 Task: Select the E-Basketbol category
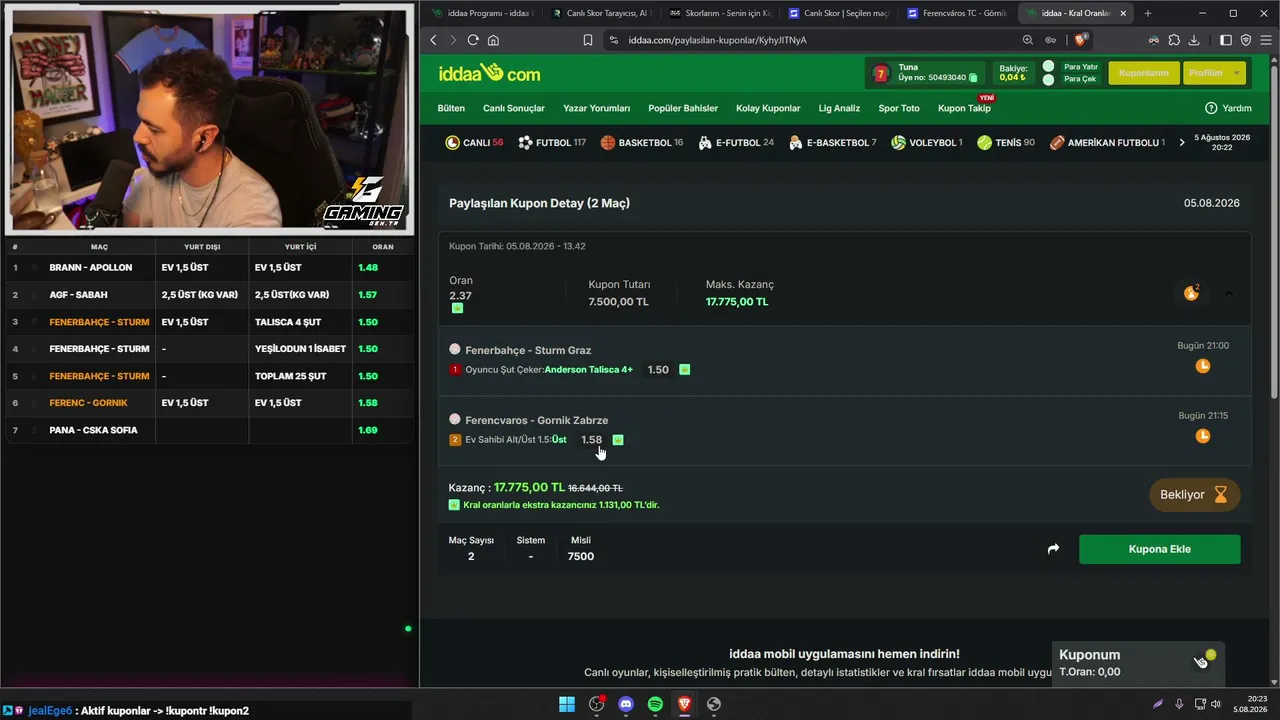833,143
